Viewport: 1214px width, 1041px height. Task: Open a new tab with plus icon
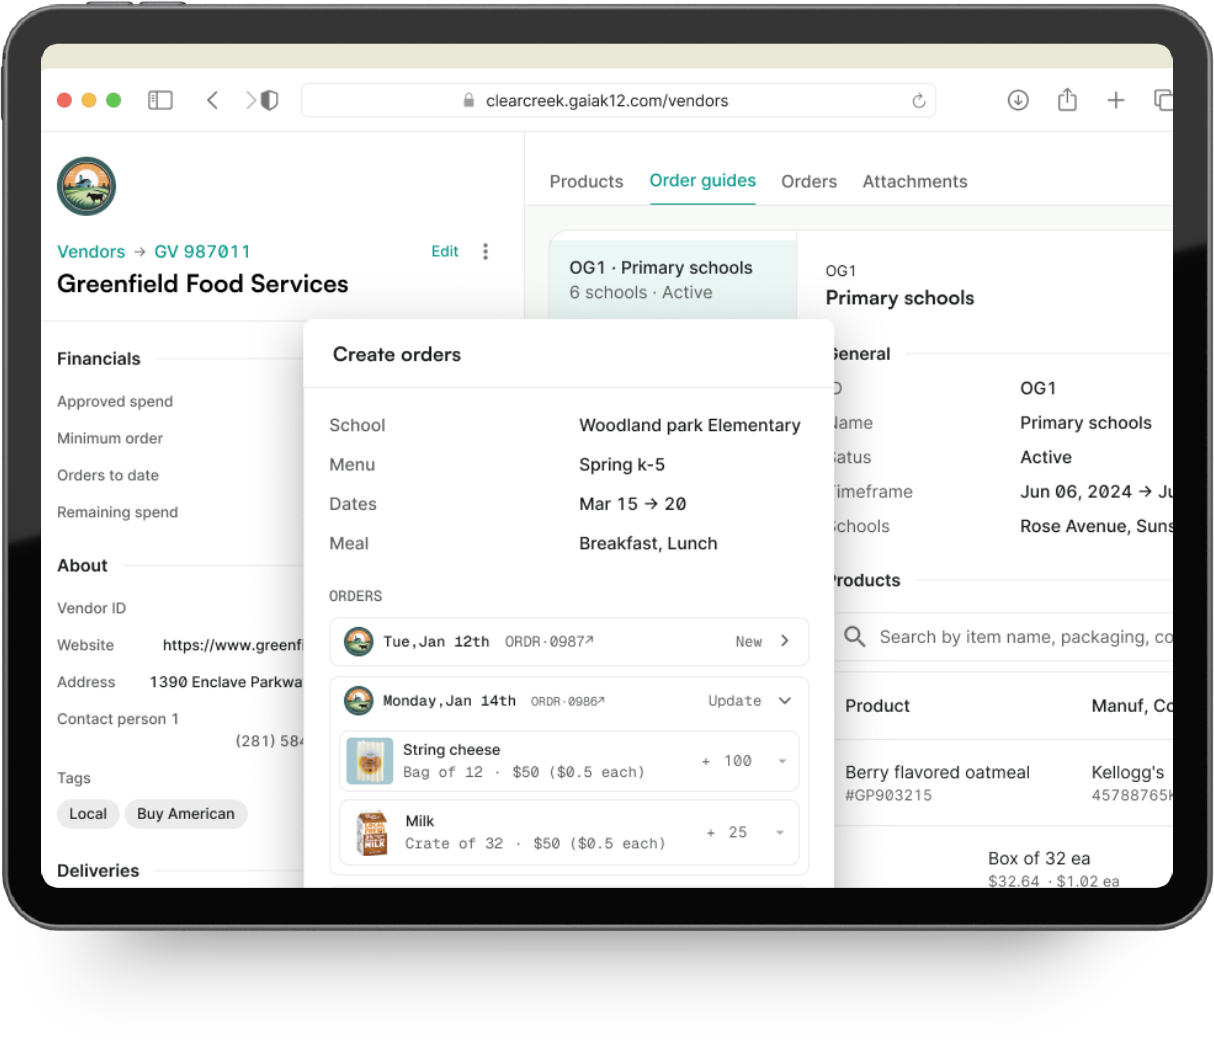point(1116,100)
